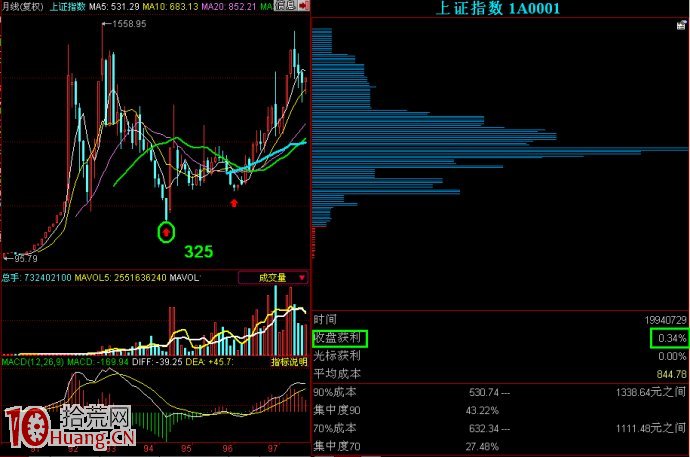Click the 平均成本 value 844.78
The height and width of the screenshot is (457, 690).
pyautogui.click(x=671, y=374)
